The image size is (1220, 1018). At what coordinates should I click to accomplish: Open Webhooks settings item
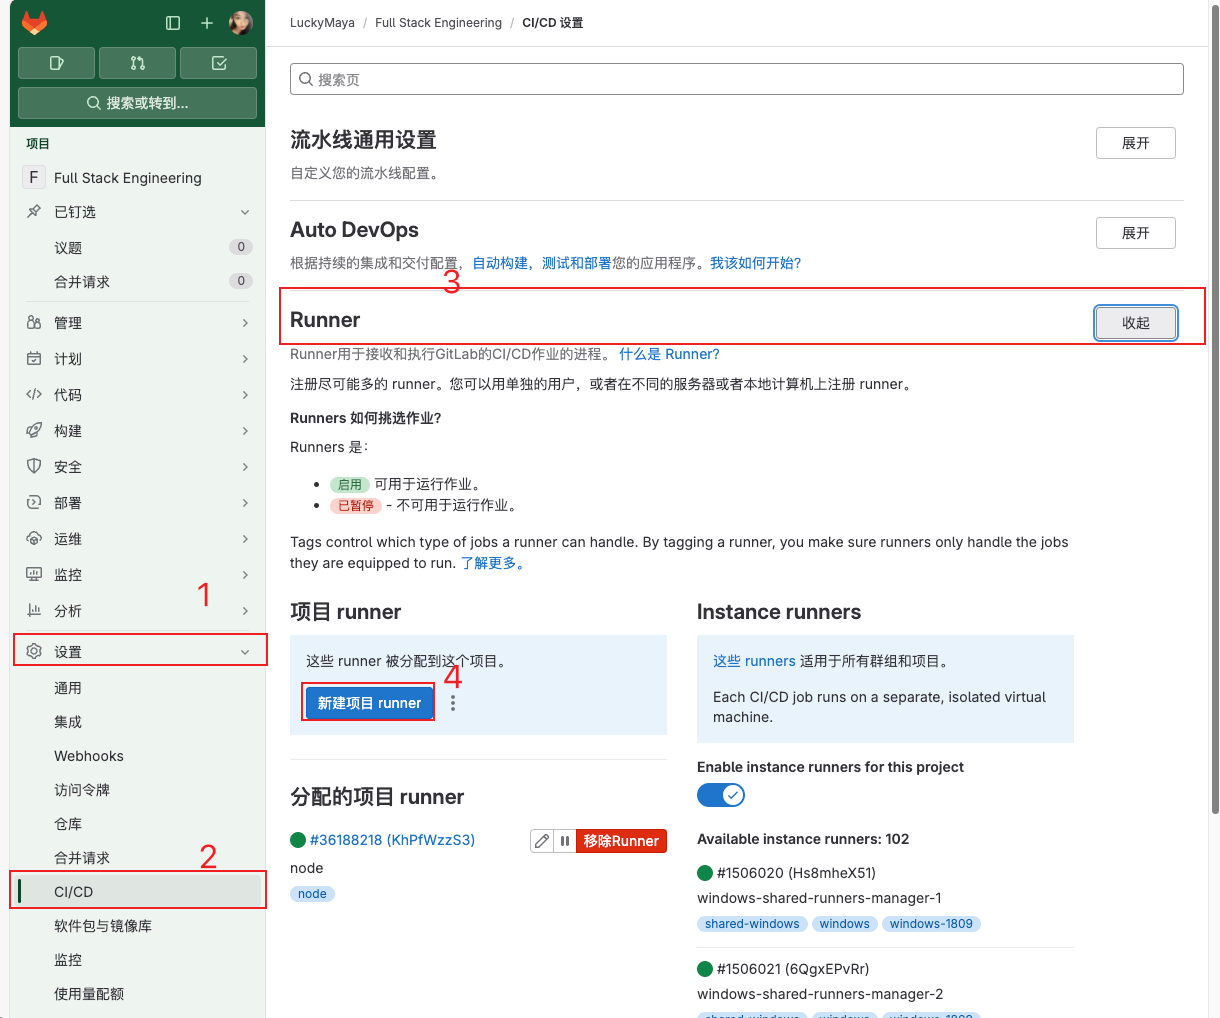138,756
